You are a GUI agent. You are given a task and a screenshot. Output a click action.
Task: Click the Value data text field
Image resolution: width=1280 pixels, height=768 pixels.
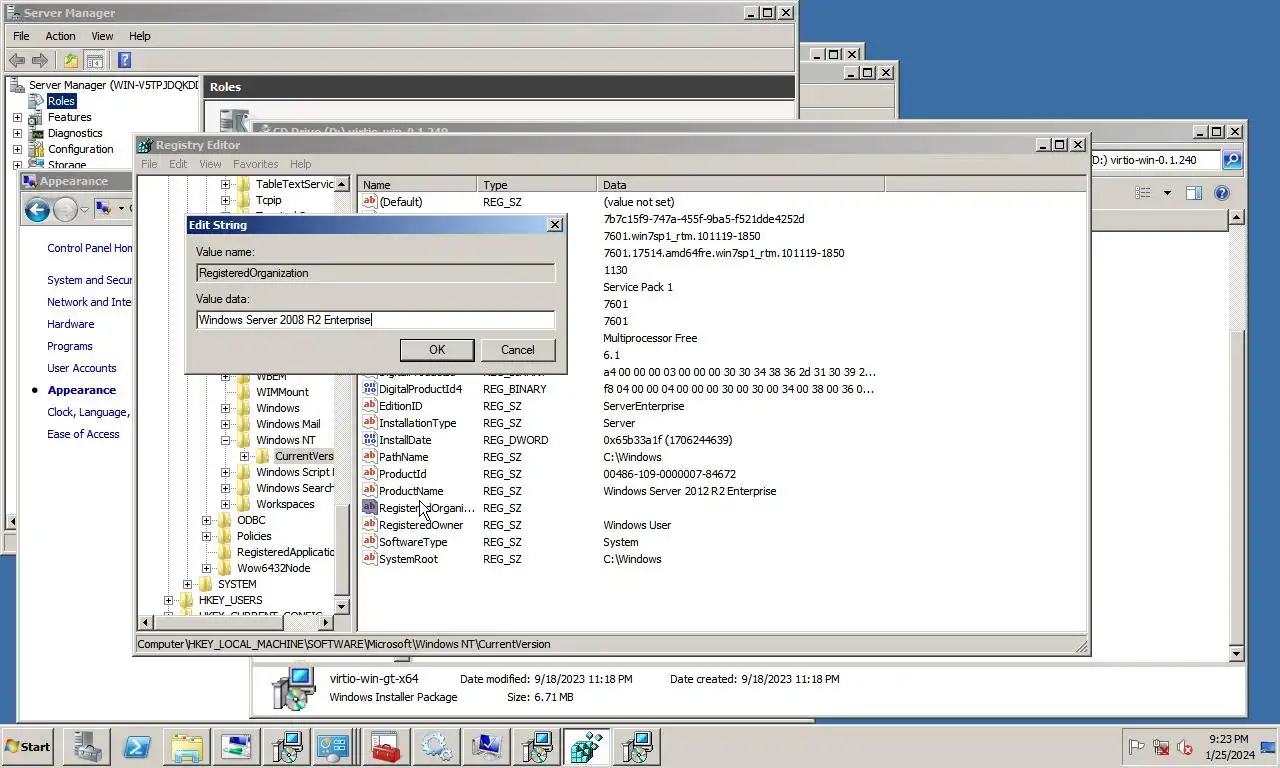375,320
